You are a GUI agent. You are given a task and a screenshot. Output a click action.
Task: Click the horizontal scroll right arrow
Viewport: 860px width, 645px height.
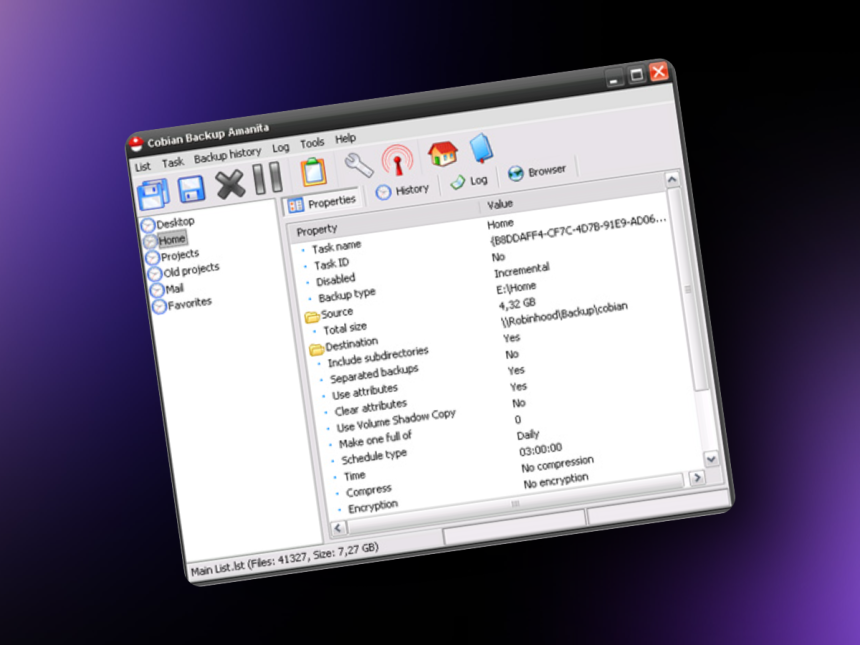click(697, 477)
